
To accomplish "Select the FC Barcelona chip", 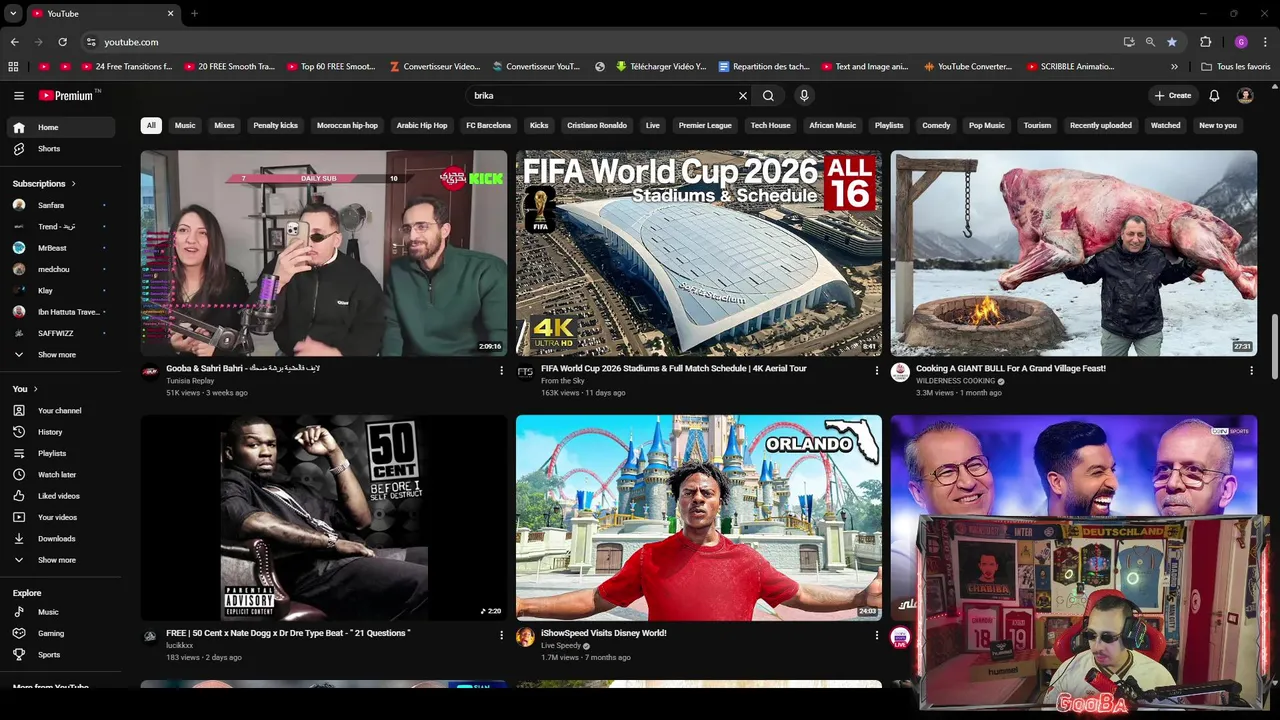I will click(x=488, y=125).
